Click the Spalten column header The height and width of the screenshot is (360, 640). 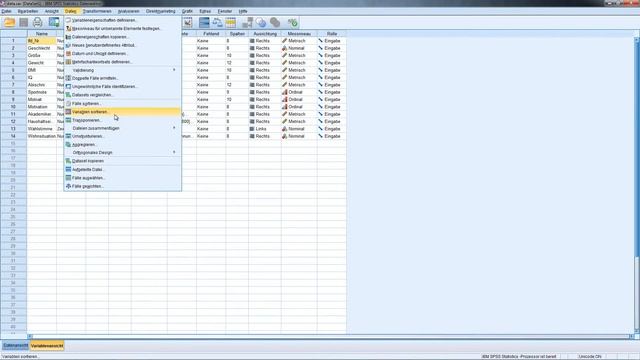[x=237, y=33]
